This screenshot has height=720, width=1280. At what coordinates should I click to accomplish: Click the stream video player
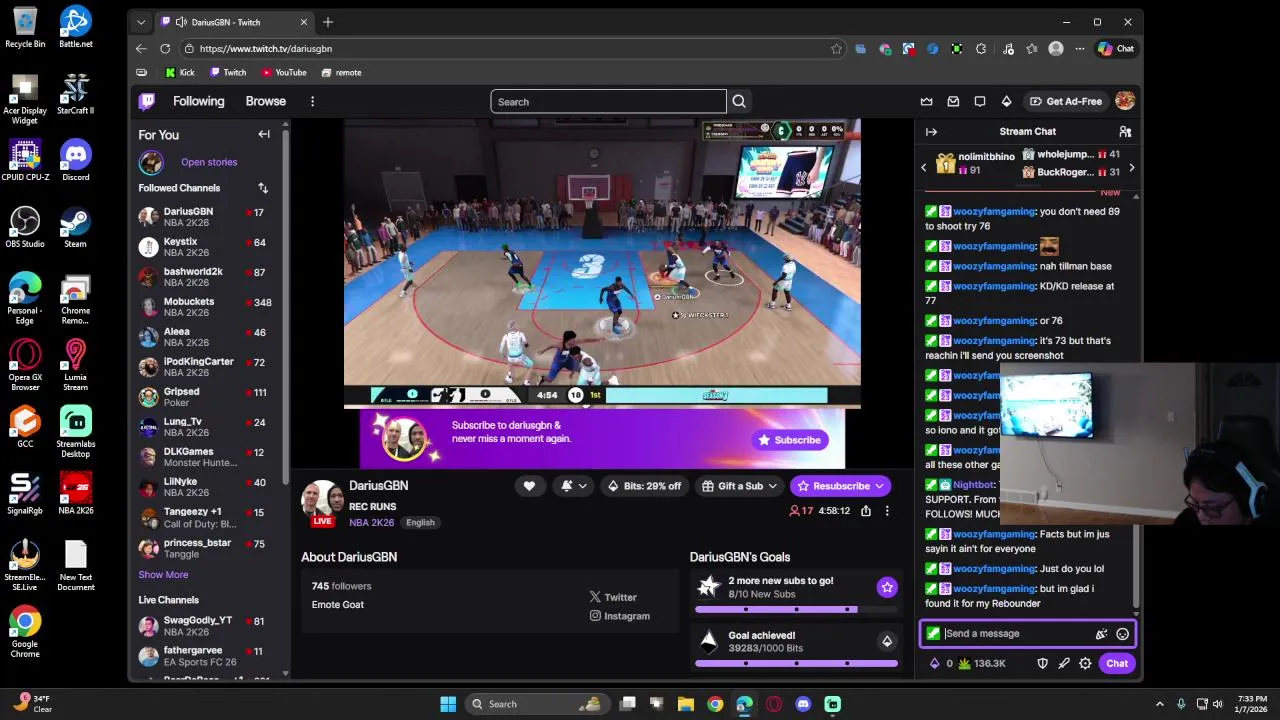coord(602,263)
